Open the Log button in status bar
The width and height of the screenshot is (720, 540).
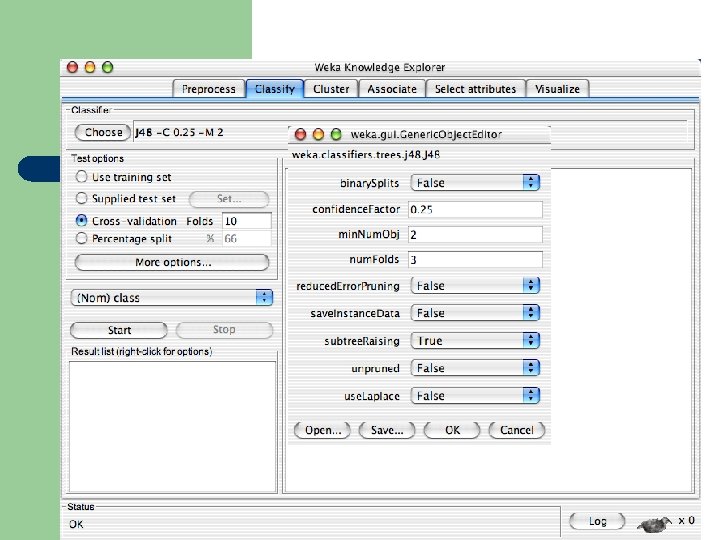click(597, 521)
